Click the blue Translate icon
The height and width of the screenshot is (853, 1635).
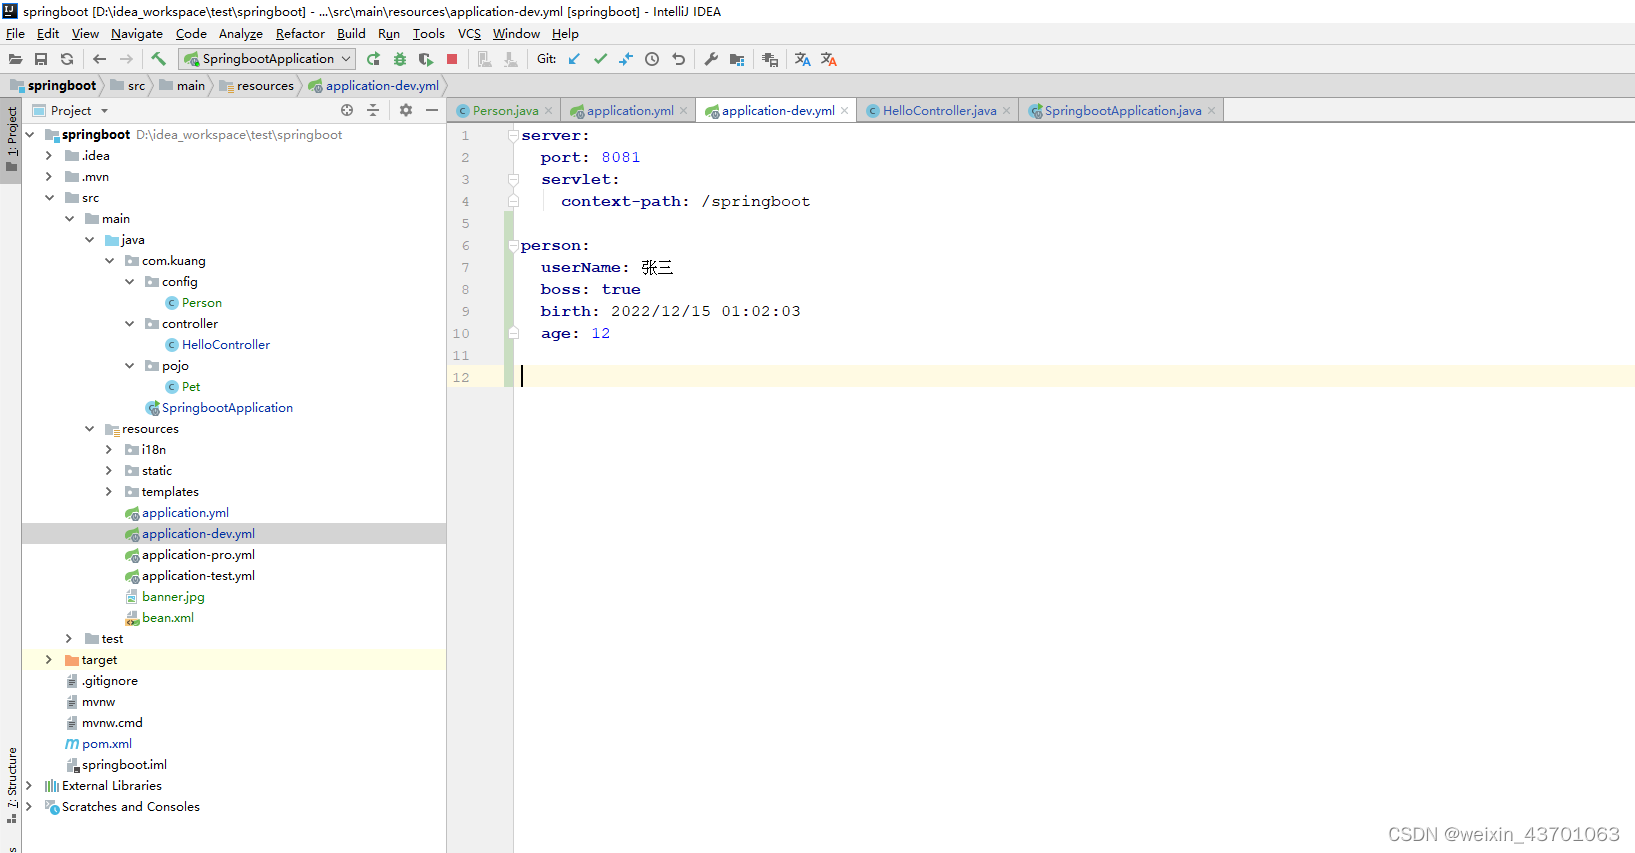(802, 59)
